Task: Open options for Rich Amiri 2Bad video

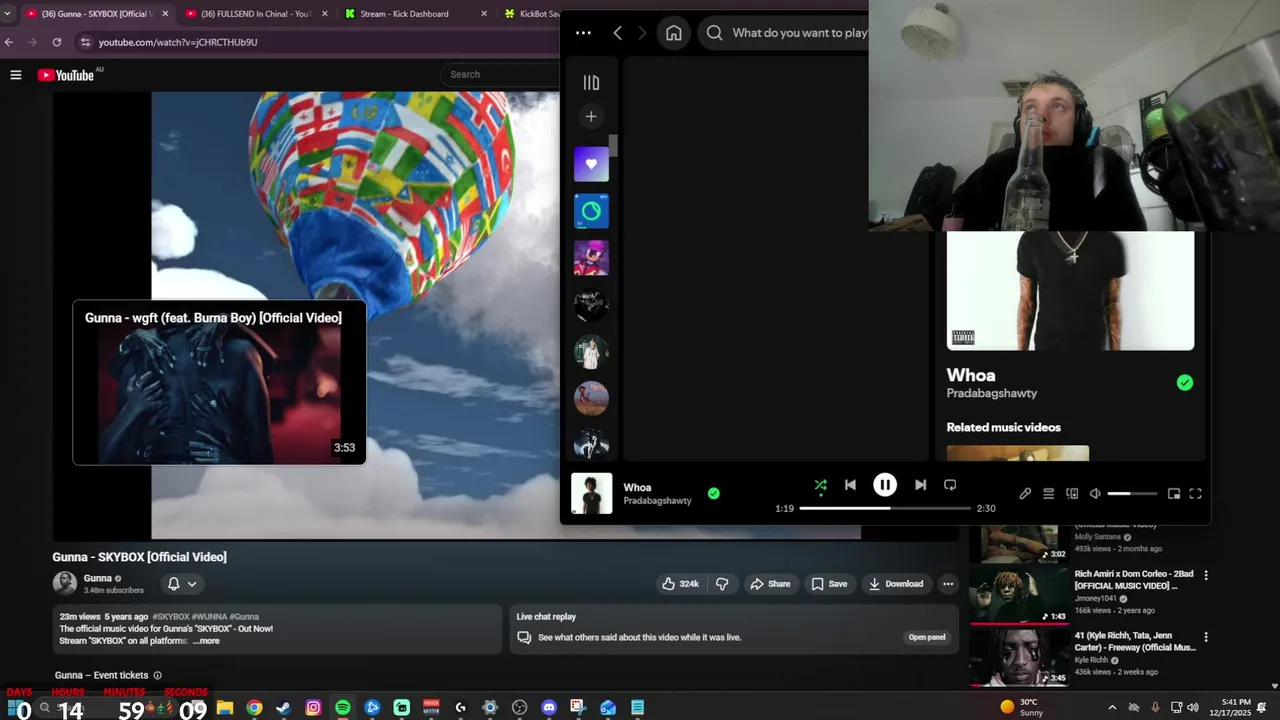Action: tap(1206, 575)
